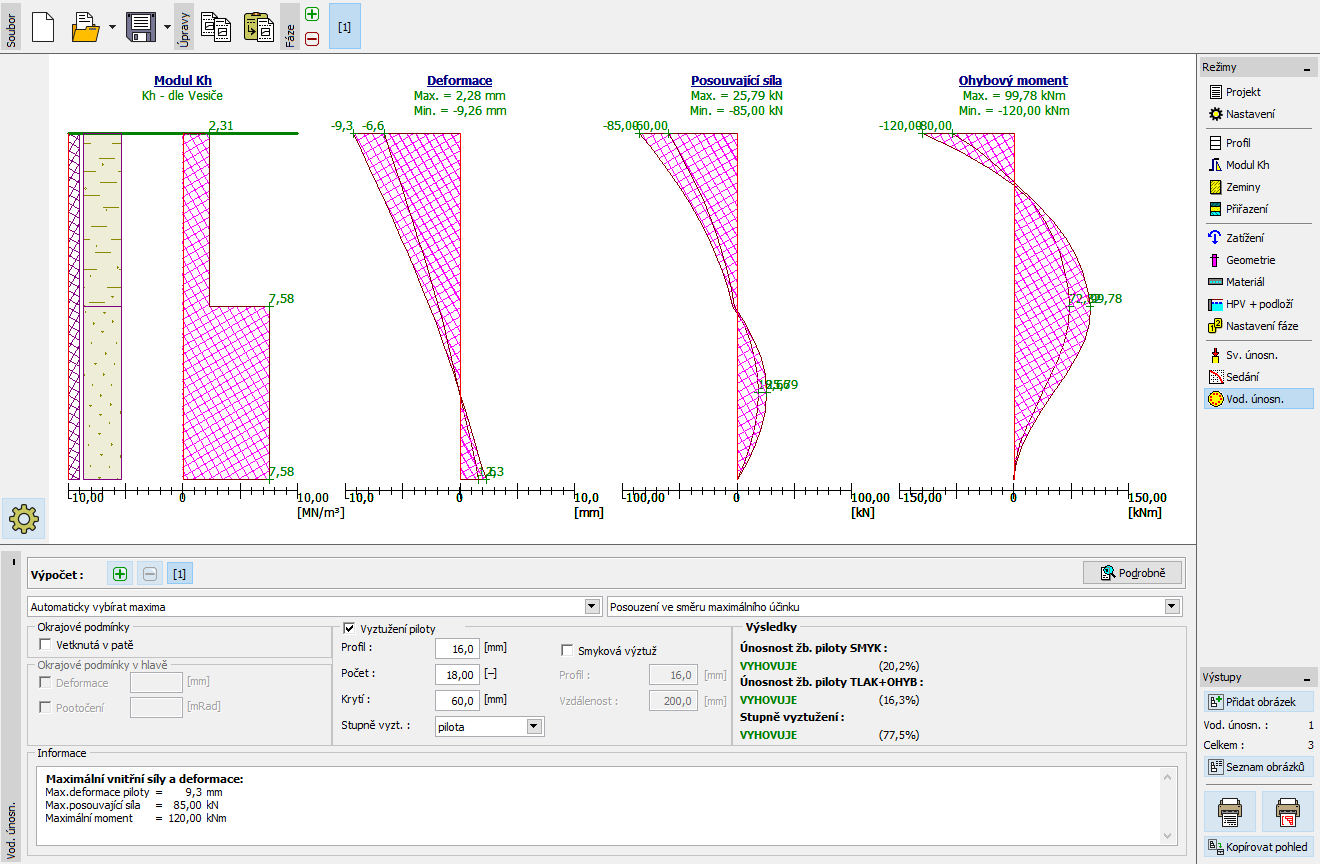Open the HPV + podloží mode
The image size is (1320, 864).
tap(1257, 304)
